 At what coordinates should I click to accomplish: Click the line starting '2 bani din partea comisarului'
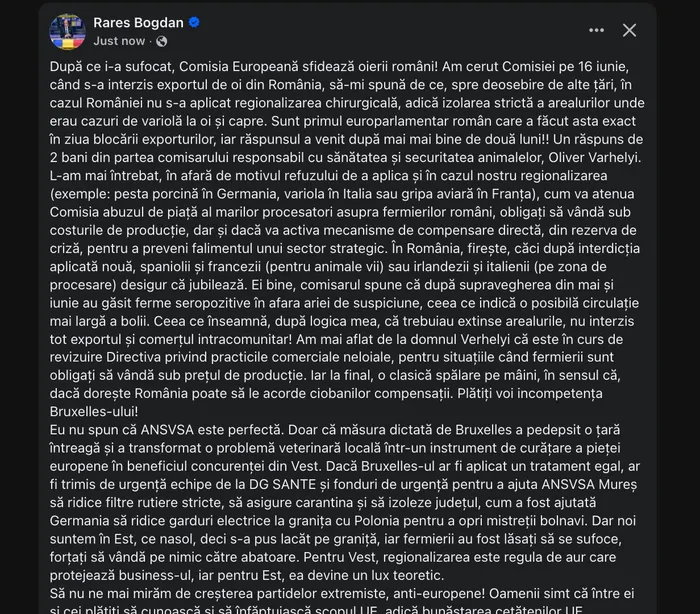346,158
